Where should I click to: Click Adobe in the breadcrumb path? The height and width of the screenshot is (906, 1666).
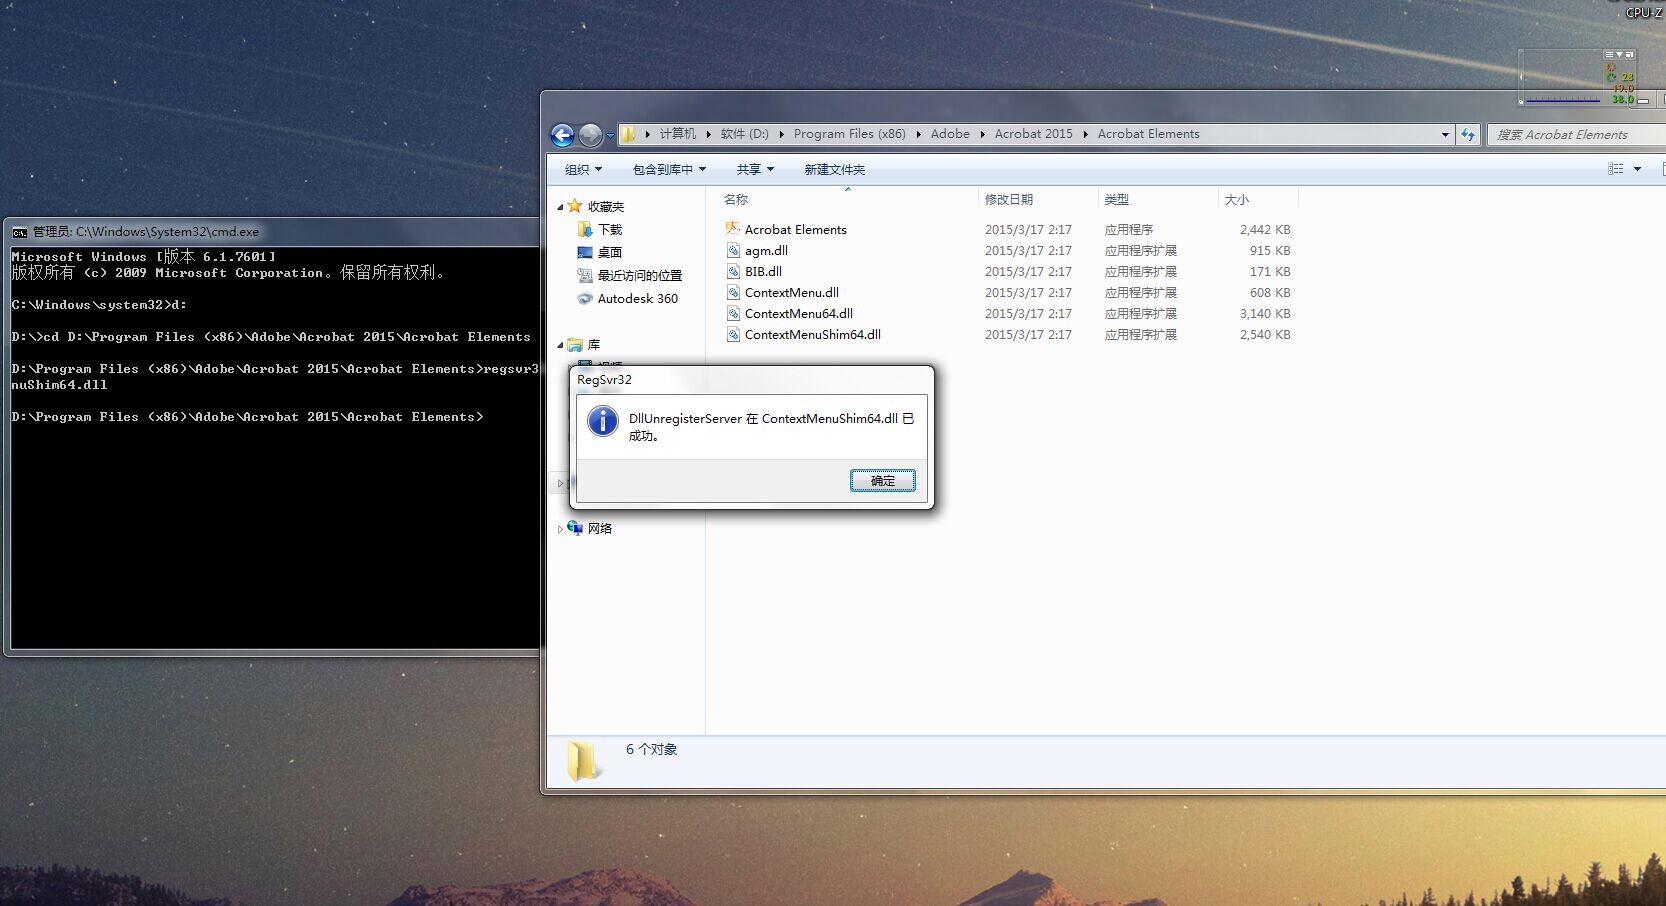(950, 134)
